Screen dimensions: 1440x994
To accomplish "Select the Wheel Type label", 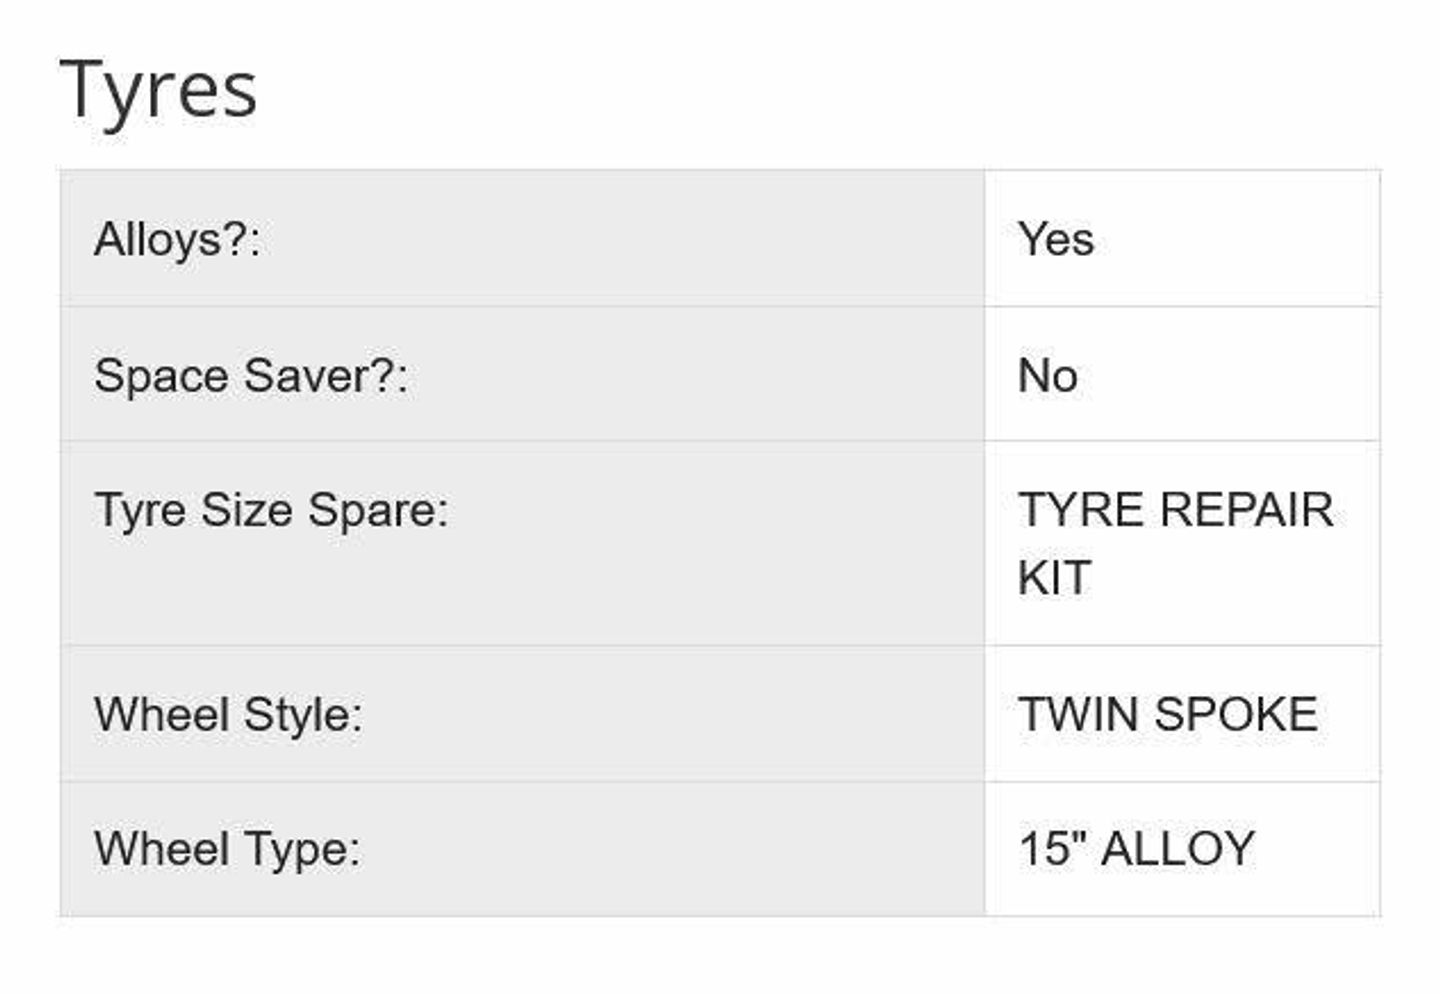I will (x=227, y=849).
